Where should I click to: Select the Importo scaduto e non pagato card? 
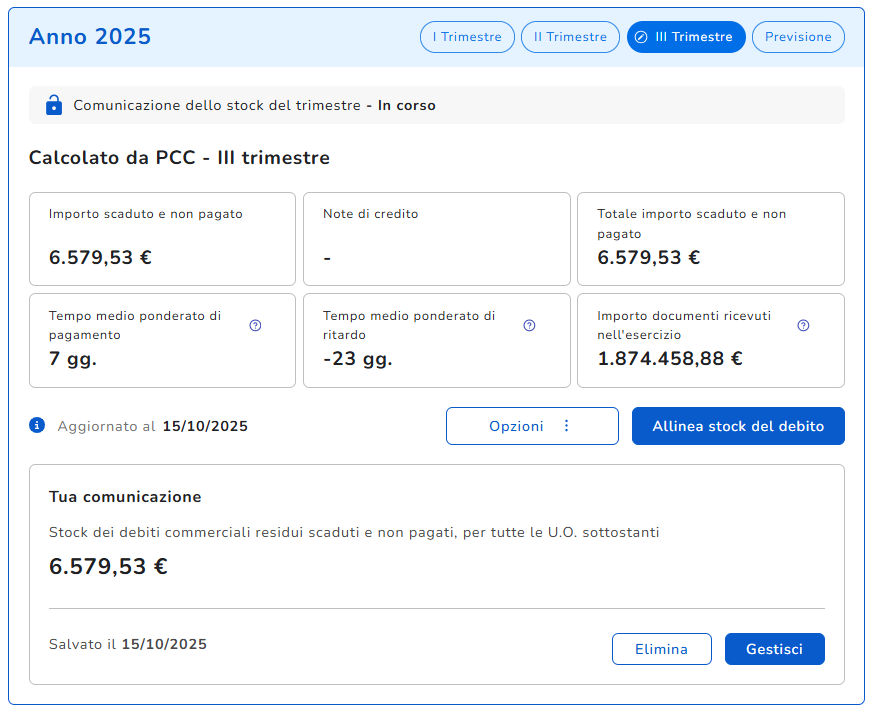[x=162, y=239]
